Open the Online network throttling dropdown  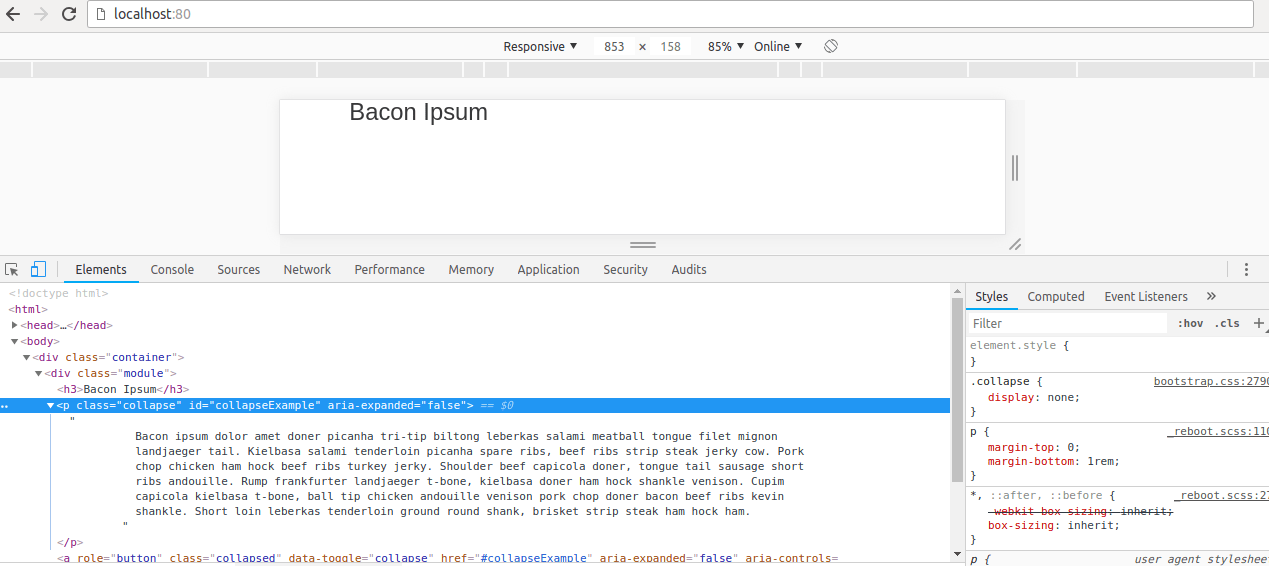[x=778, y=47]
